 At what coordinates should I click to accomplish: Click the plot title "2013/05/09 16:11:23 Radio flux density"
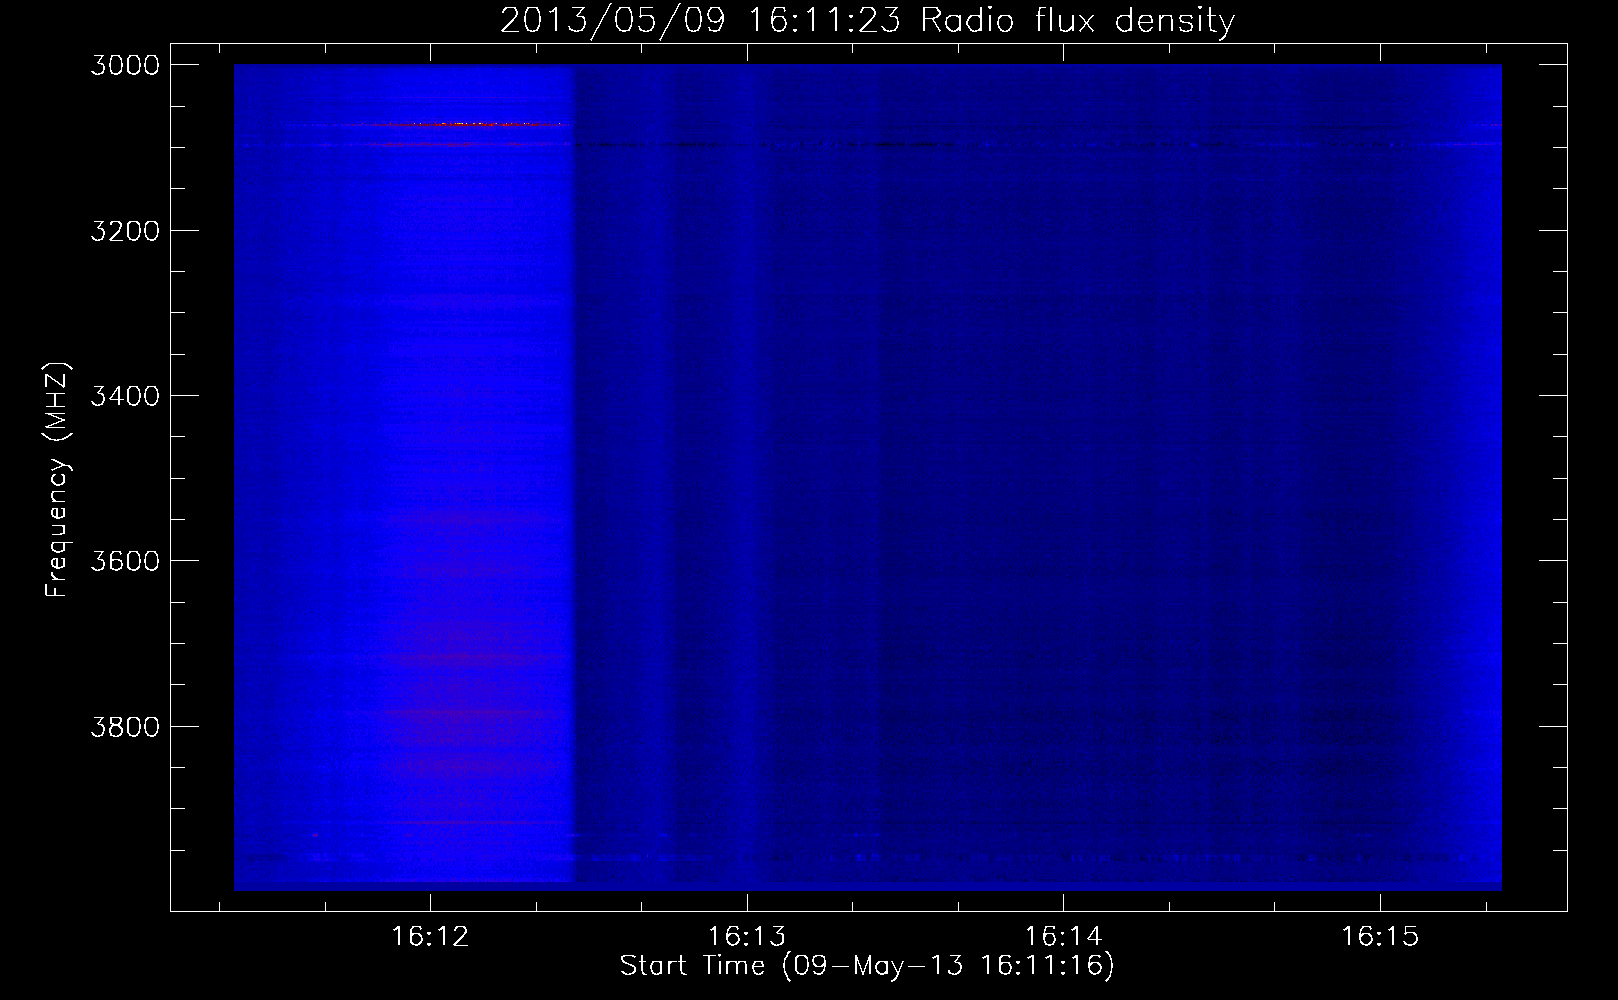(x=867, y=21)
